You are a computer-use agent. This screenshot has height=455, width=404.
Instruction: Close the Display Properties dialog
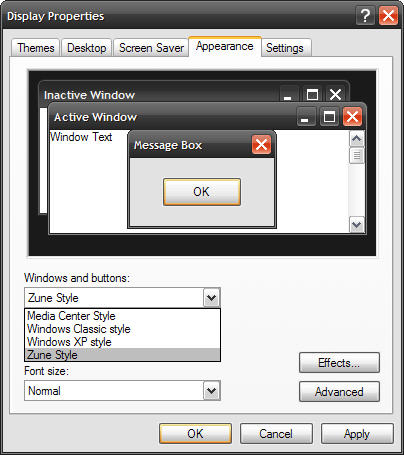(x=388, y=16)
